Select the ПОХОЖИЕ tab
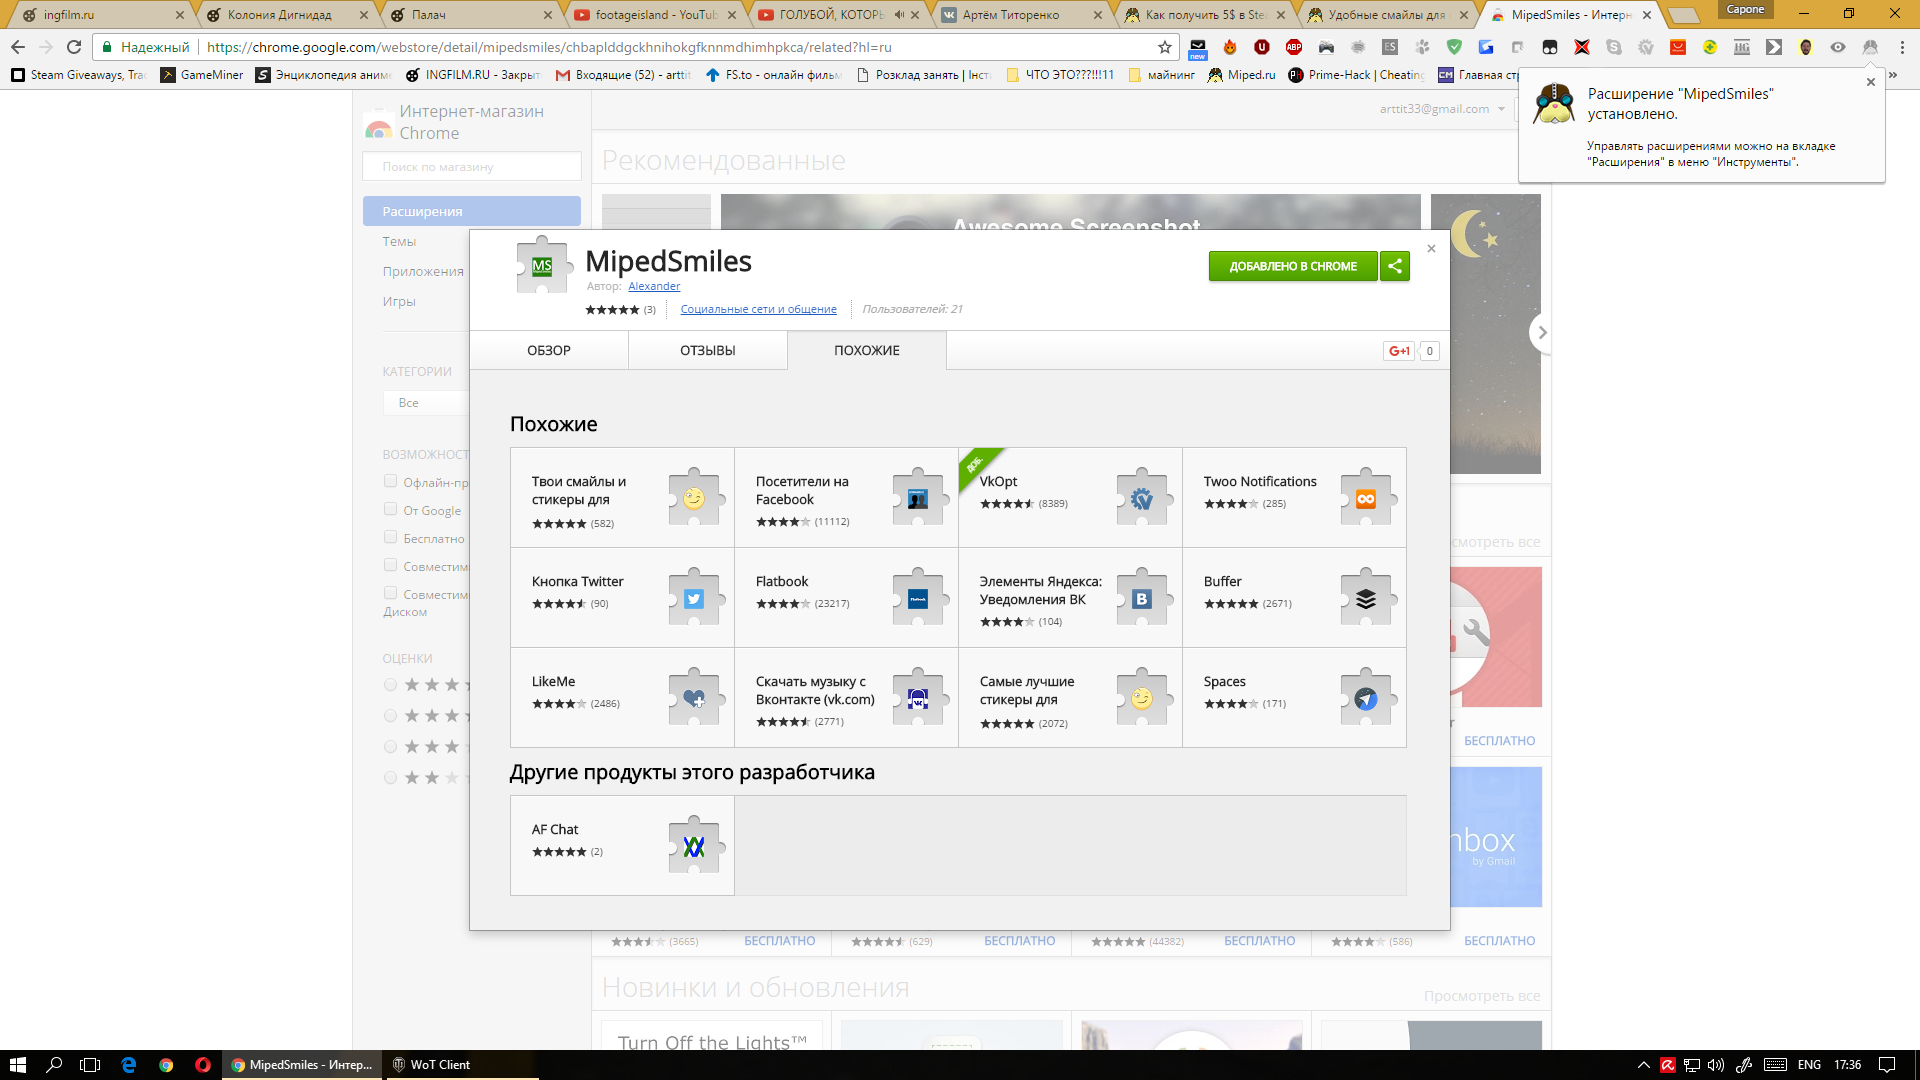The width and height of the screenshot is (1920, 1080). point(867,351)
